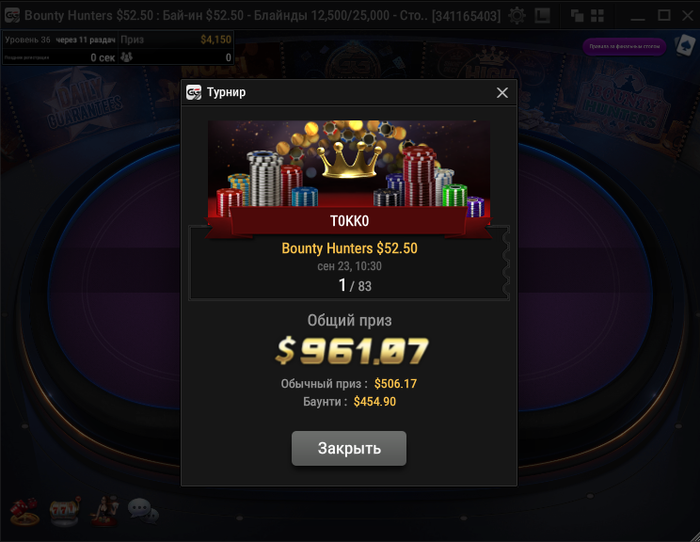The width and height of the screenshot is (700, 542).
Task: Click the $4,150 prize value
Action: click(x=216, y=40)
